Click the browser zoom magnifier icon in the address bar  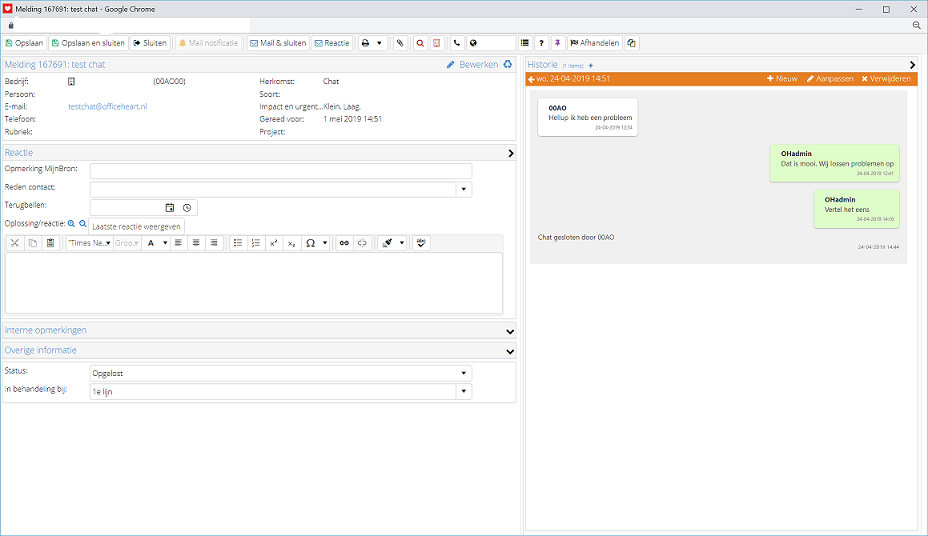(916, 25)
